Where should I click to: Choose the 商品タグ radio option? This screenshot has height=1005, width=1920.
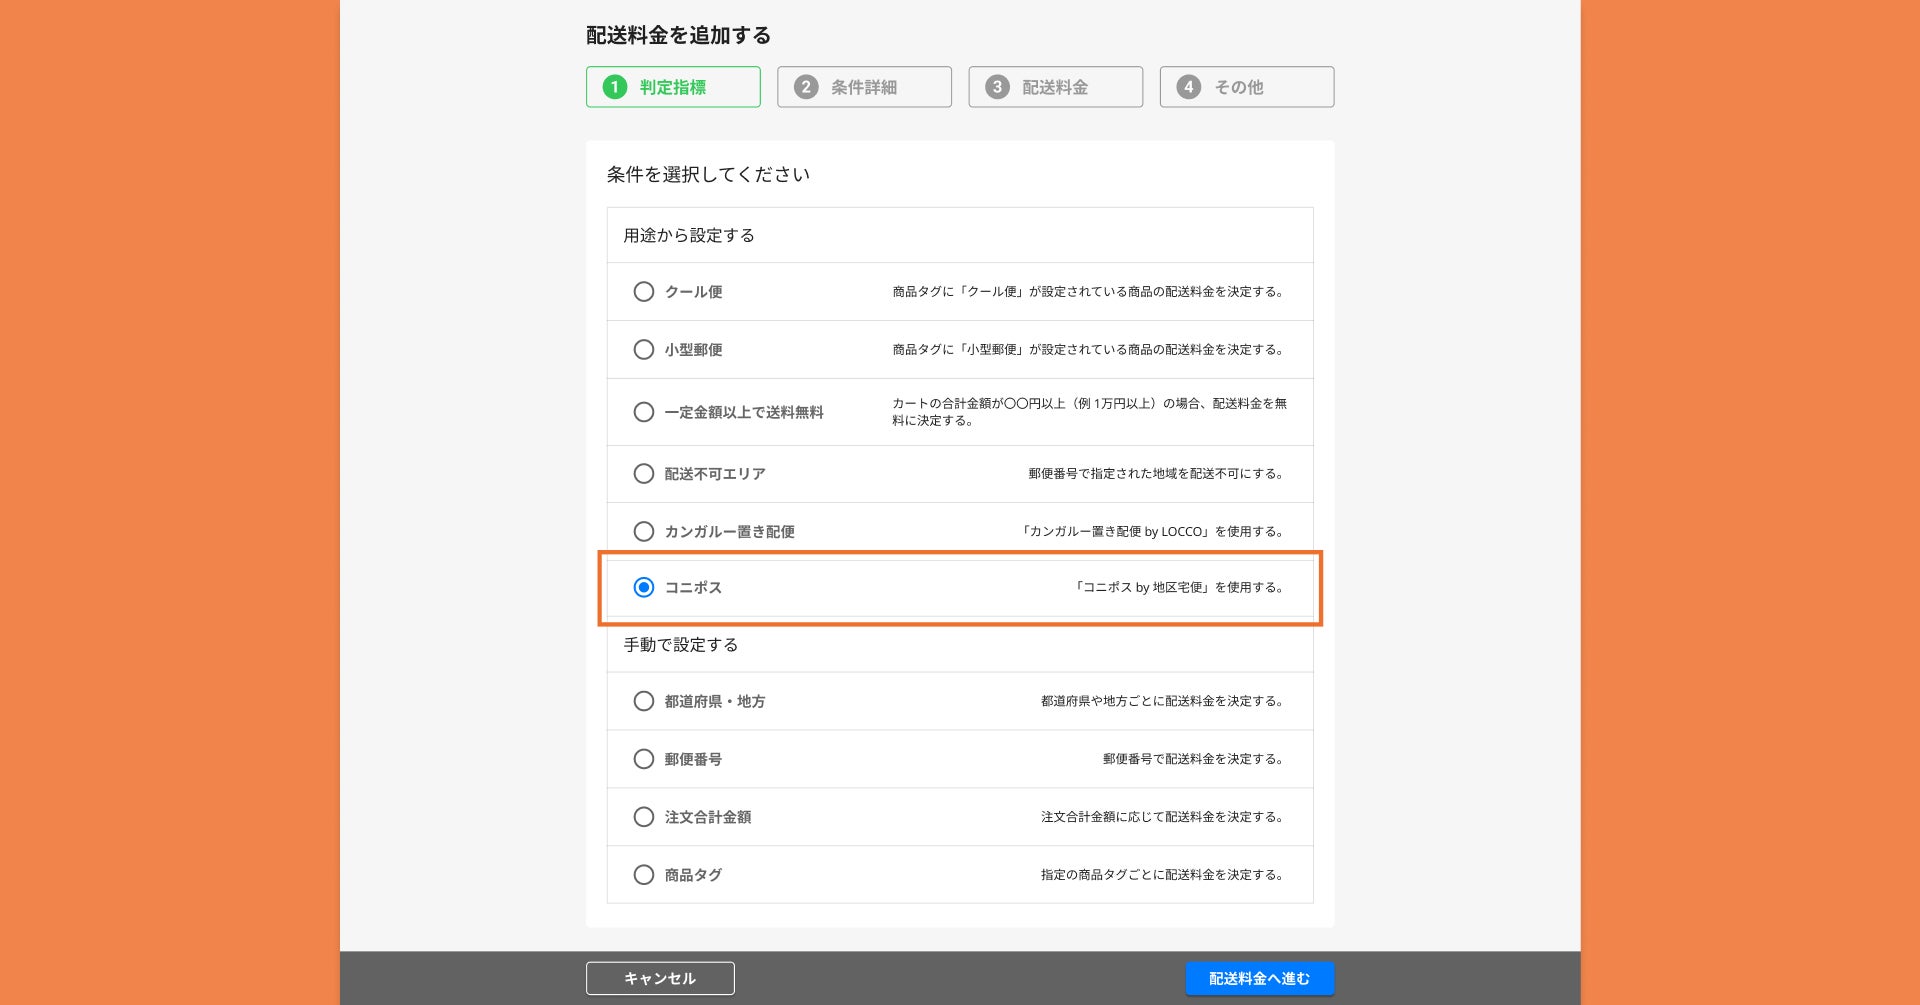point(644,875)
